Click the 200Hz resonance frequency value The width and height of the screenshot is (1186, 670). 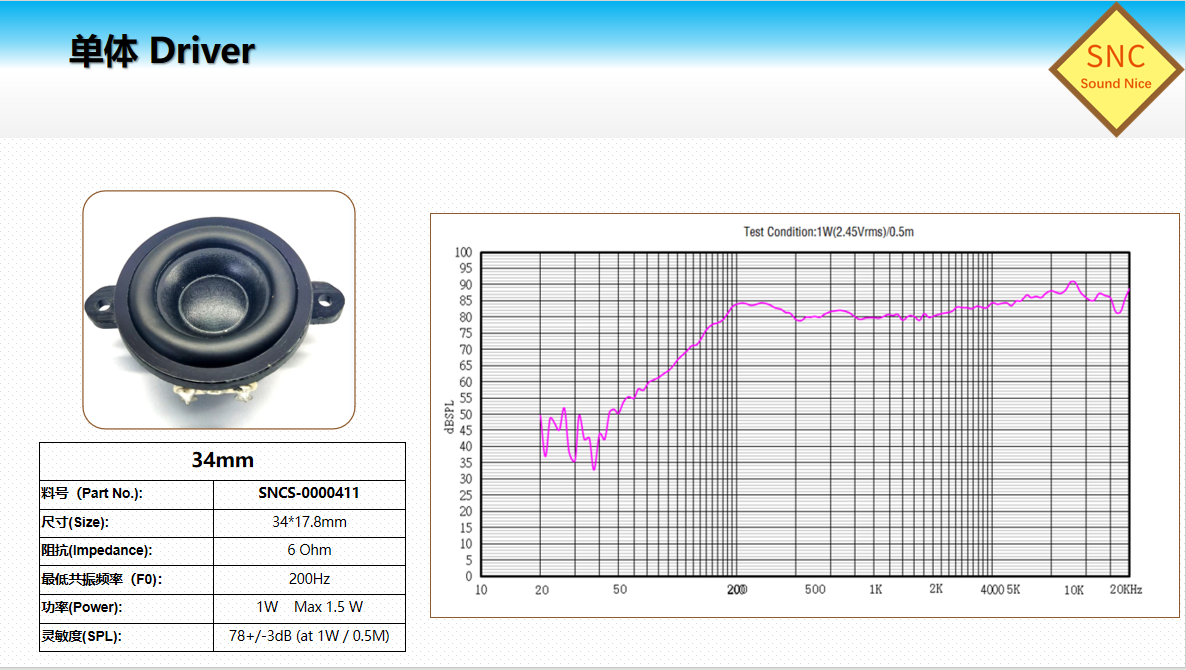click(x=309, y=579)
